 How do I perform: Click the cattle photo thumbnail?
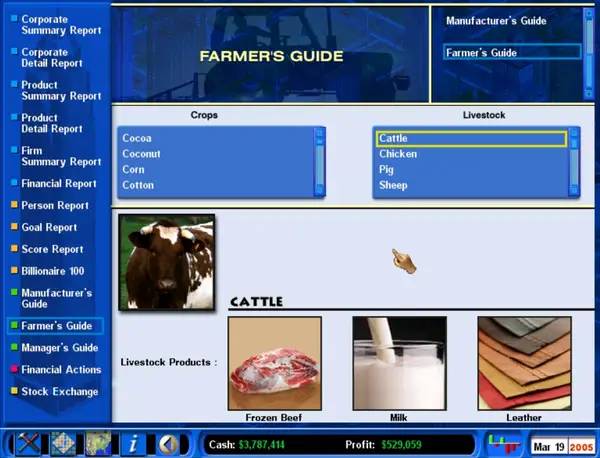(x=167, y=262)
